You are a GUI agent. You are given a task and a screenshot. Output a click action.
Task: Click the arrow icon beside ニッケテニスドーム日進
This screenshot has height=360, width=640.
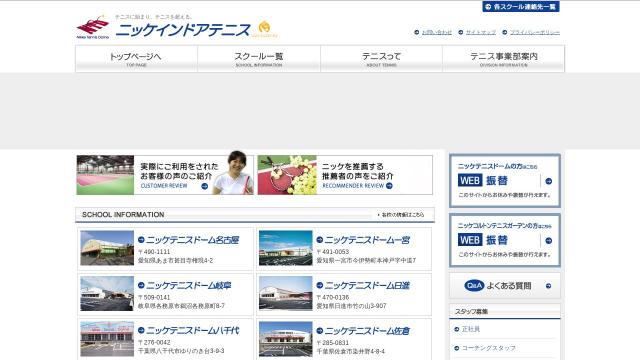point(320,285)
